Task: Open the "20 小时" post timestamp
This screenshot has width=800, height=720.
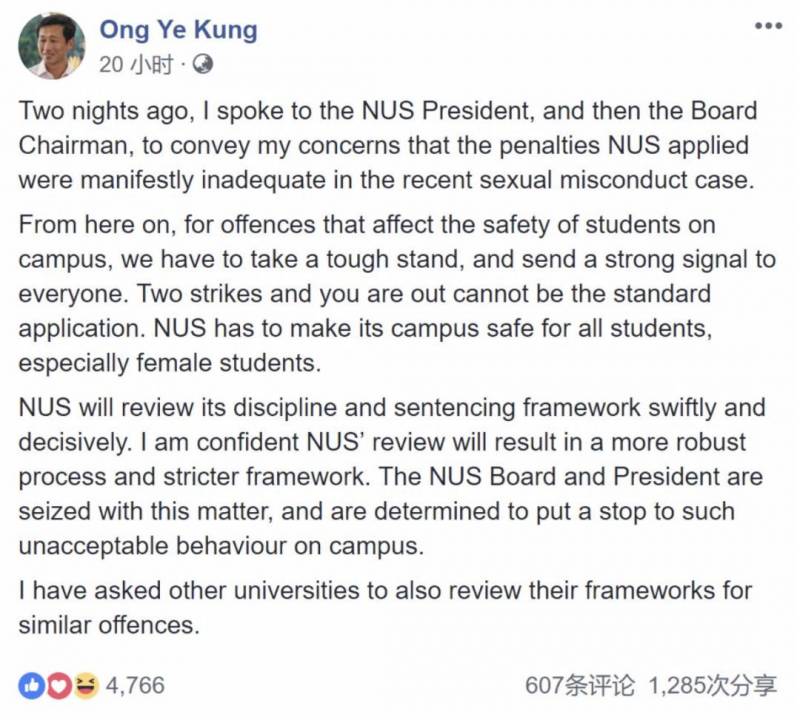Action: [x=135, y=65]
